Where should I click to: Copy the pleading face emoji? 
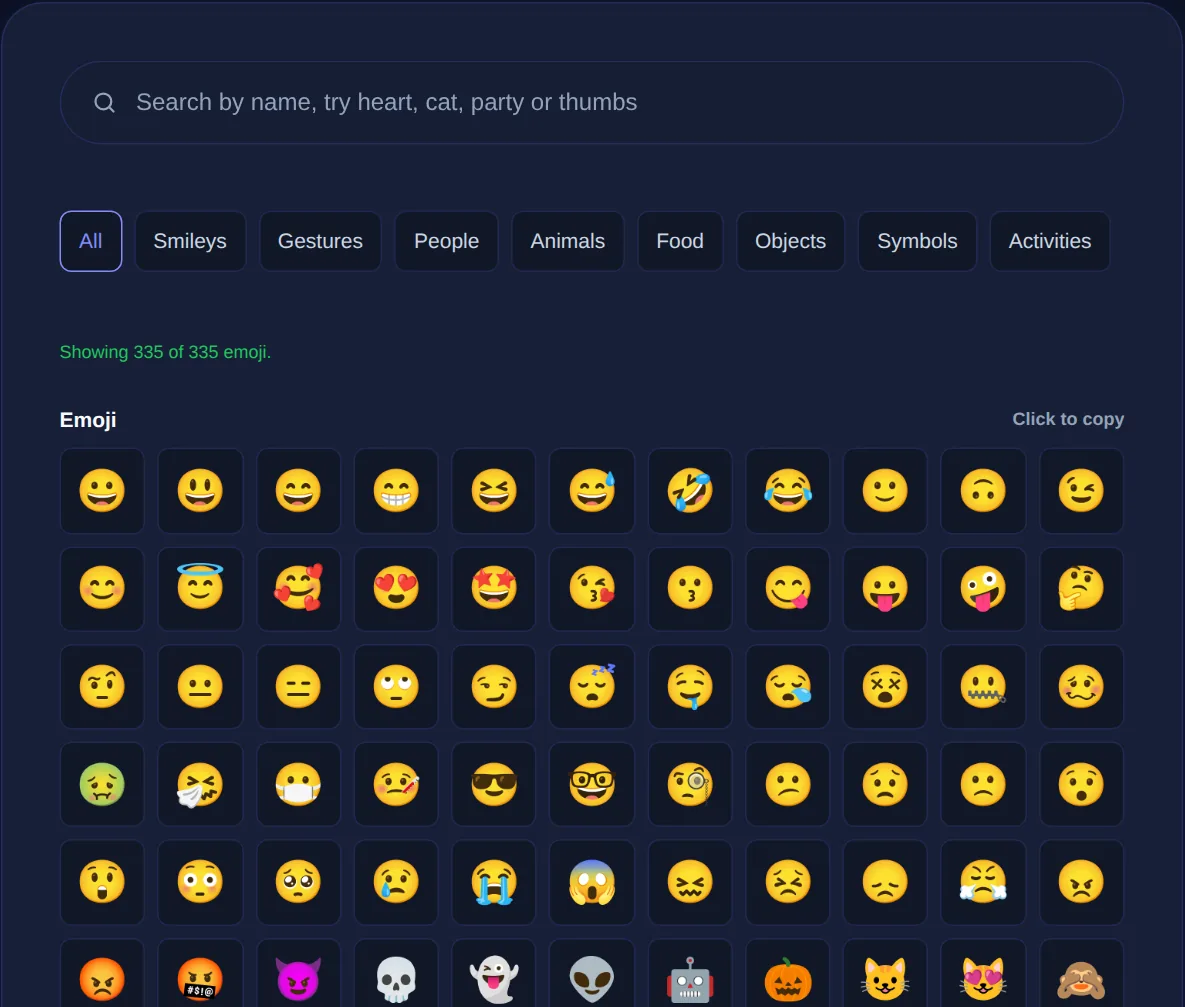pyautogui.click(x=299, y=882)
